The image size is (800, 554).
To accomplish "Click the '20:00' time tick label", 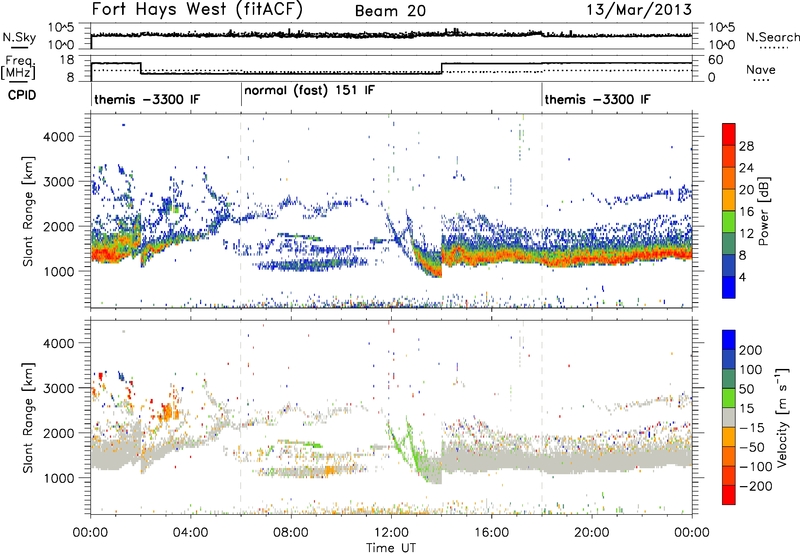I will [x=591, y=533].
